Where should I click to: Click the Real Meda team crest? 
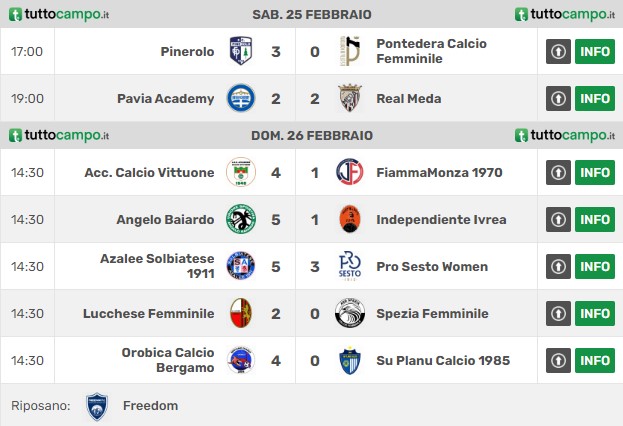point(350,98)
